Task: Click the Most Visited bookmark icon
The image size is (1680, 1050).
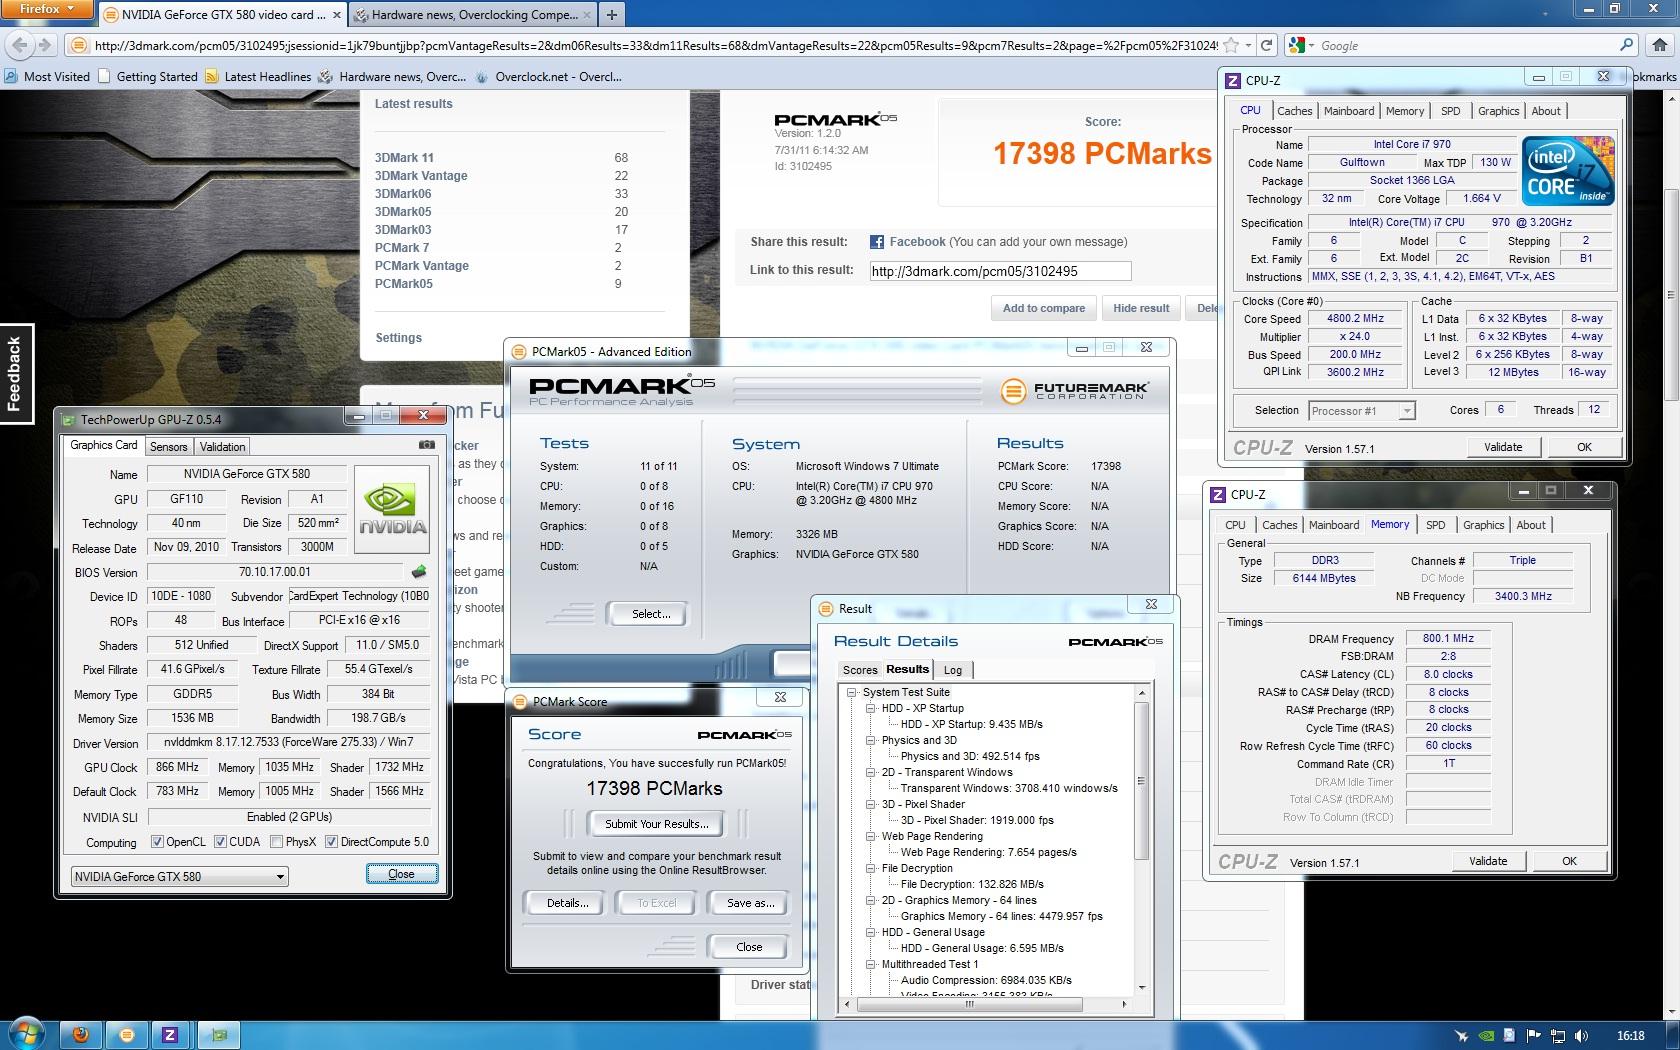Action: (x=11, y=77)
